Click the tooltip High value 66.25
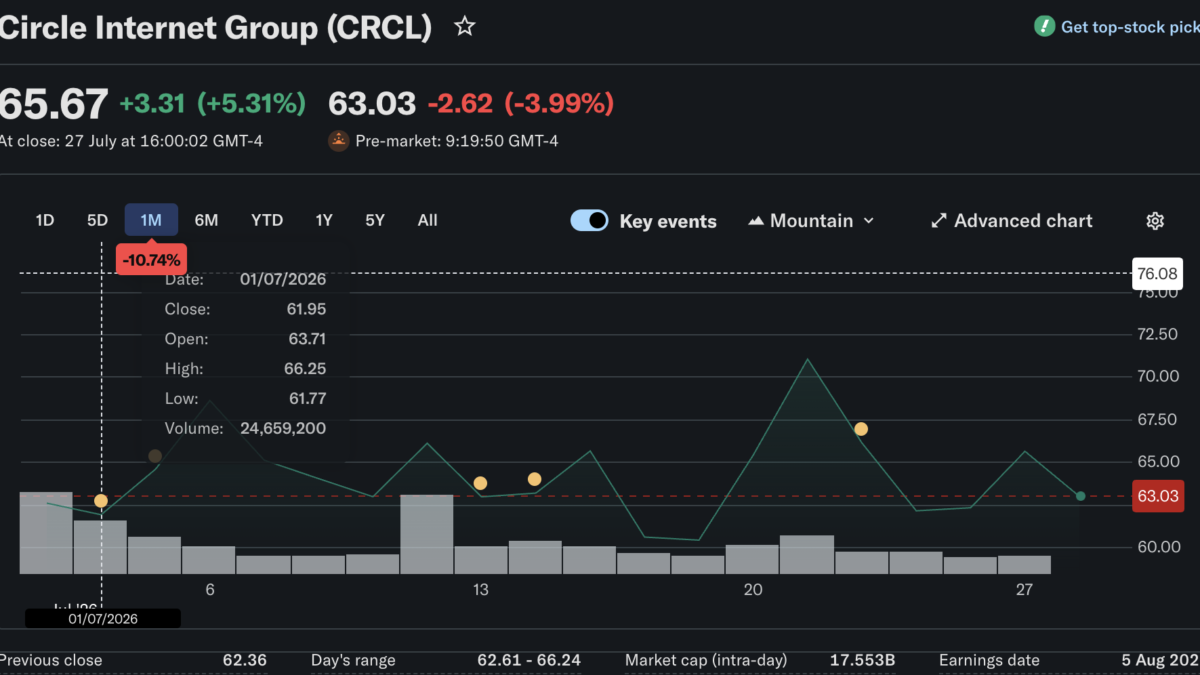1200x675 pixels. click(305, 369)
